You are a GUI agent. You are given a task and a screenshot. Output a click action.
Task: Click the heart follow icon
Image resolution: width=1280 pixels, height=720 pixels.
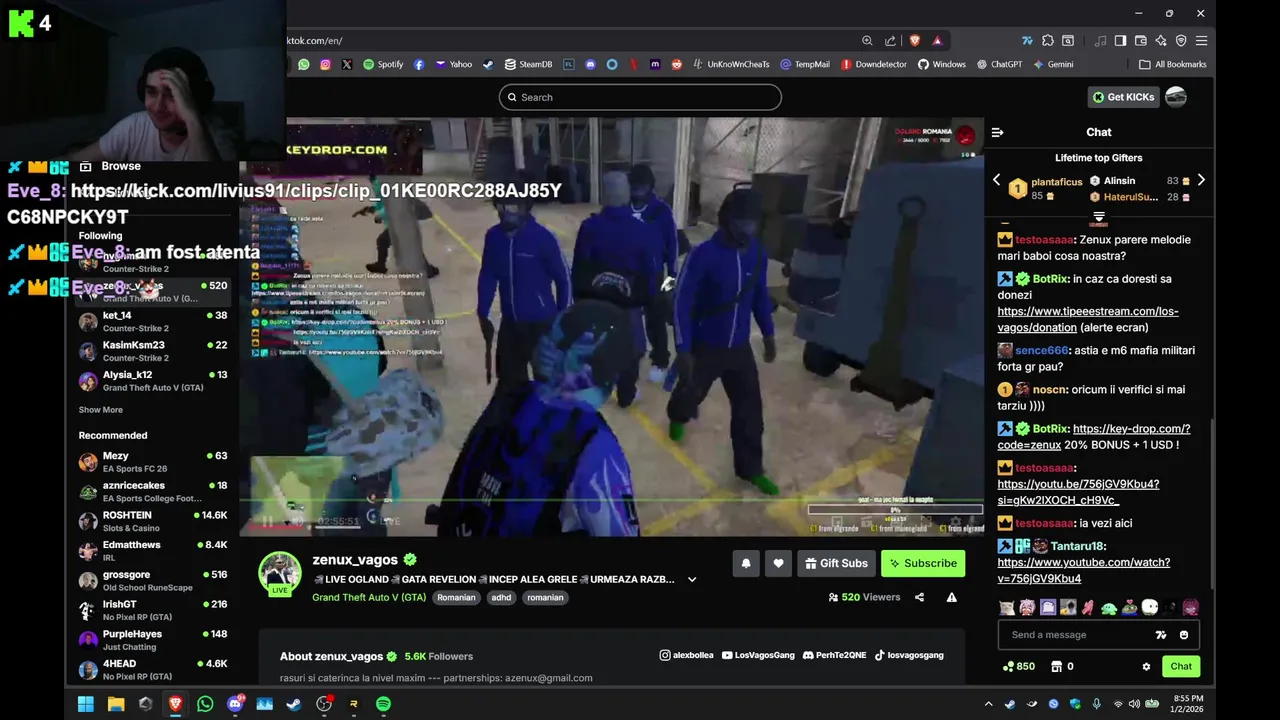click(x=779, y=563)
